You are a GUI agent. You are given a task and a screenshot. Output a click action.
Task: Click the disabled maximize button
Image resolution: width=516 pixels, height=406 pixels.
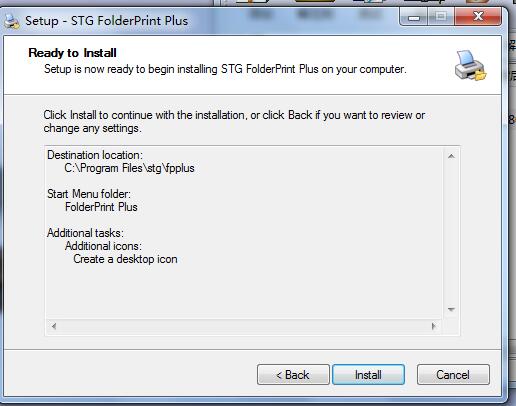click(x=441, y=17)
